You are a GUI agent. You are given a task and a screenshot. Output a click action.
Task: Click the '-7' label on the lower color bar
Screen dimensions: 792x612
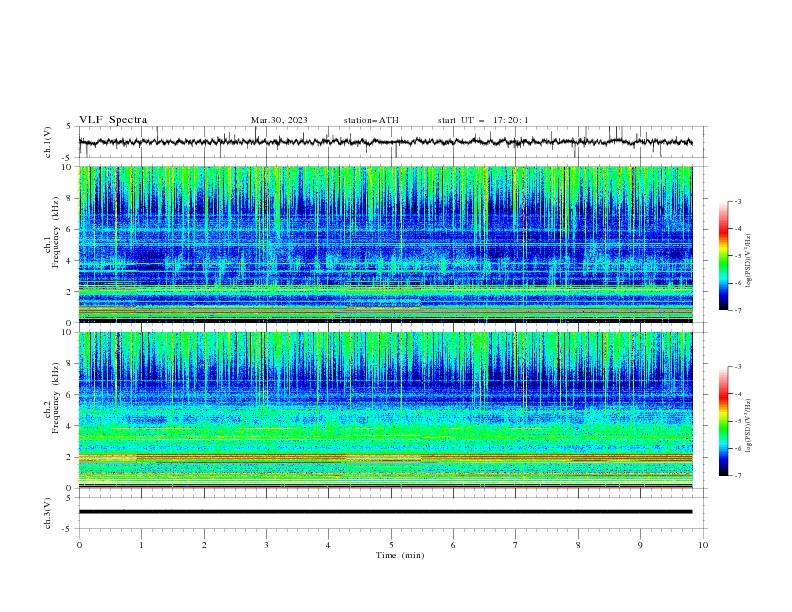pyautogui.click(x=737, y=476)
